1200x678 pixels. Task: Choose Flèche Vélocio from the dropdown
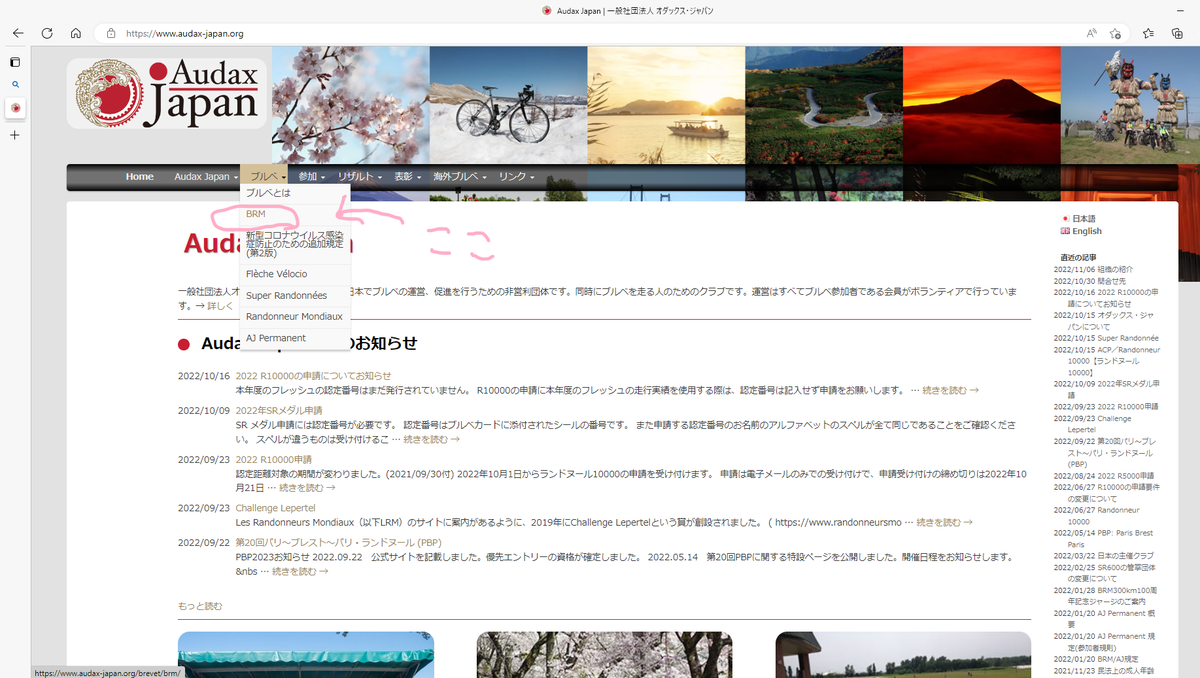coord(295,274)
